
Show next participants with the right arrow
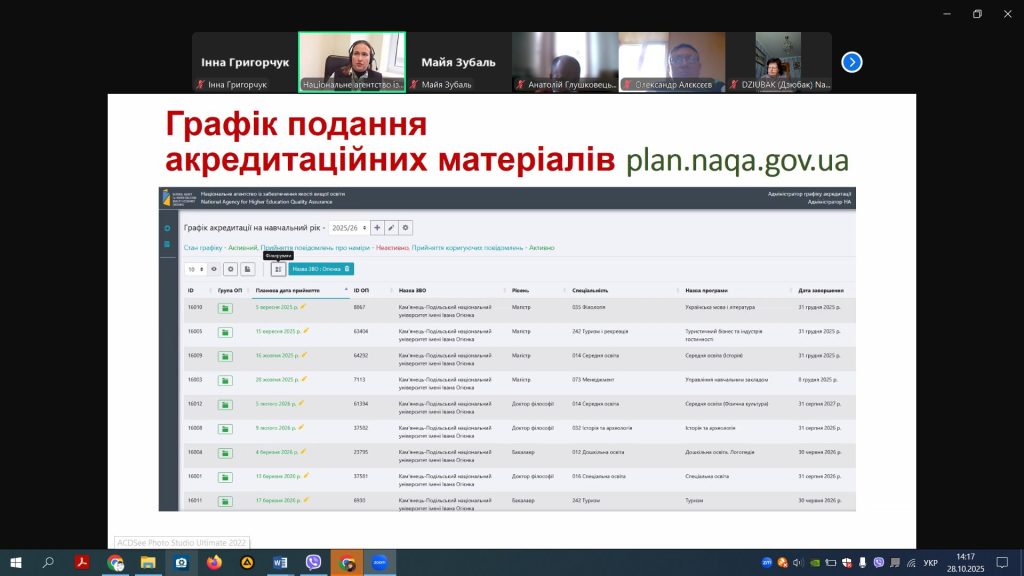click(851, 62)
